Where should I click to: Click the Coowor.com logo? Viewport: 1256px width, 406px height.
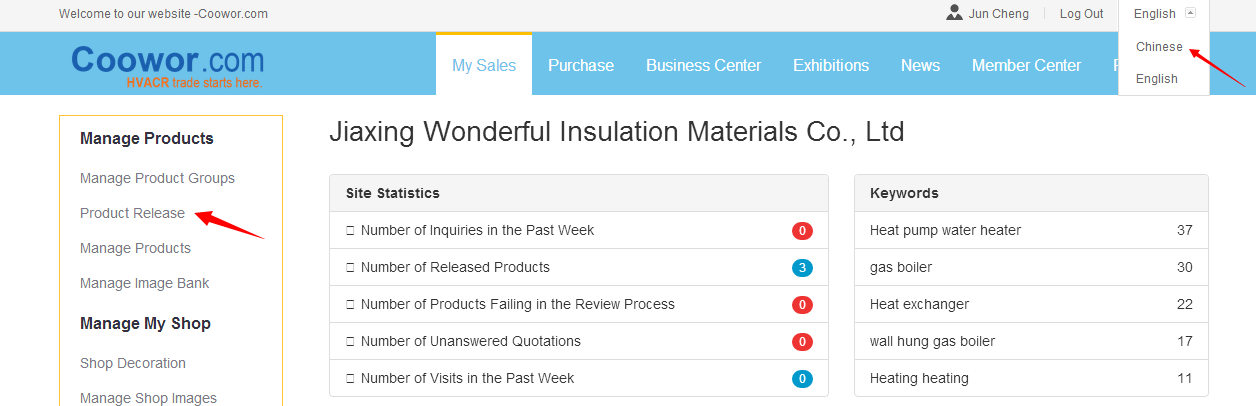[167, 64]
